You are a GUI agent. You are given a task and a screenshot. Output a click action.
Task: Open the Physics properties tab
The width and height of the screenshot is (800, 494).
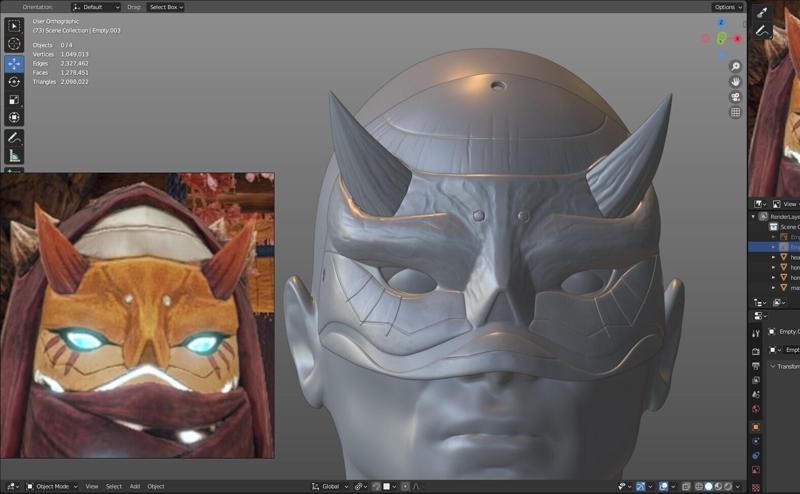756,441
